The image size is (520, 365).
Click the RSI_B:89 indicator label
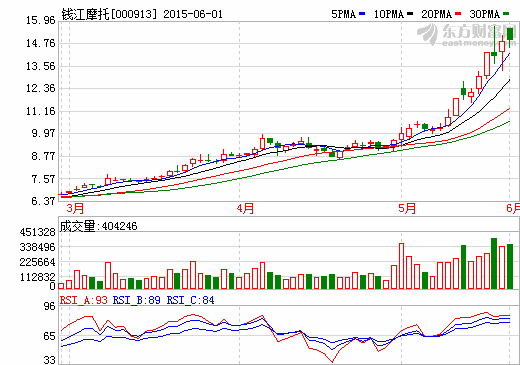coord(137,300)
